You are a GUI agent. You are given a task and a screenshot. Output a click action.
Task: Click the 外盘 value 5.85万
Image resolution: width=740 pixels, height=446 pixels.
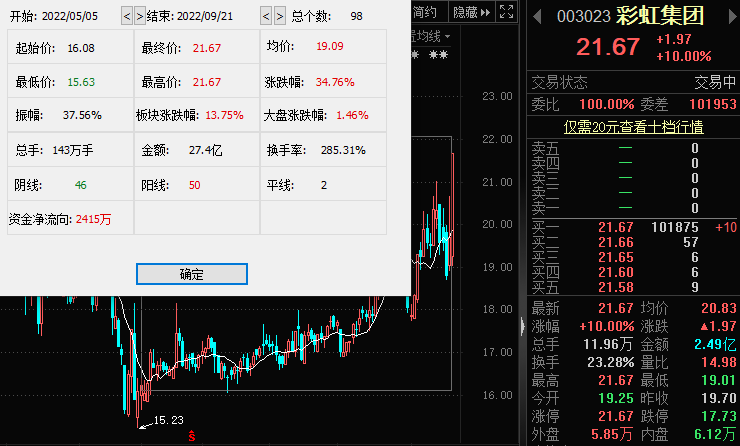(612, 434)
